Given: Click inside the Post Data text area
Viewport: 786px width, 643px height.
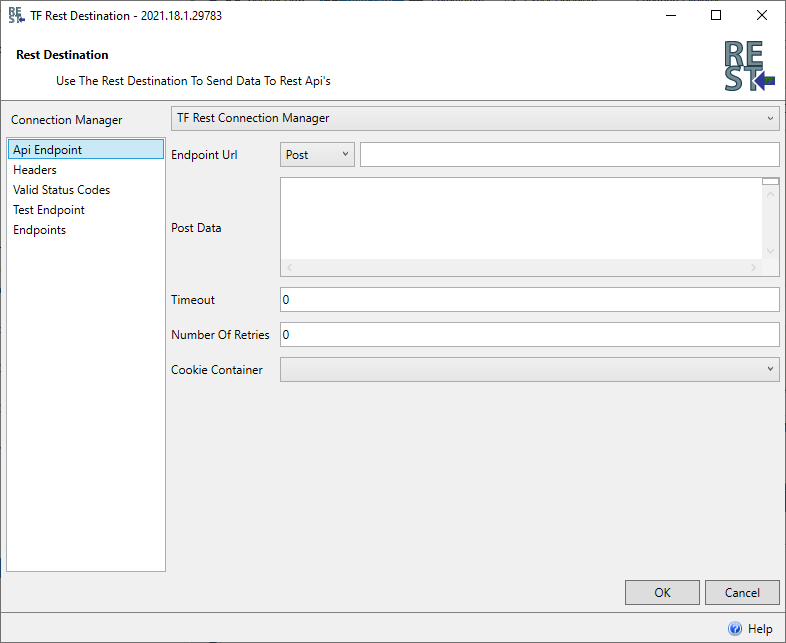Looking at the screenshot, I should (x=521, y=218).
